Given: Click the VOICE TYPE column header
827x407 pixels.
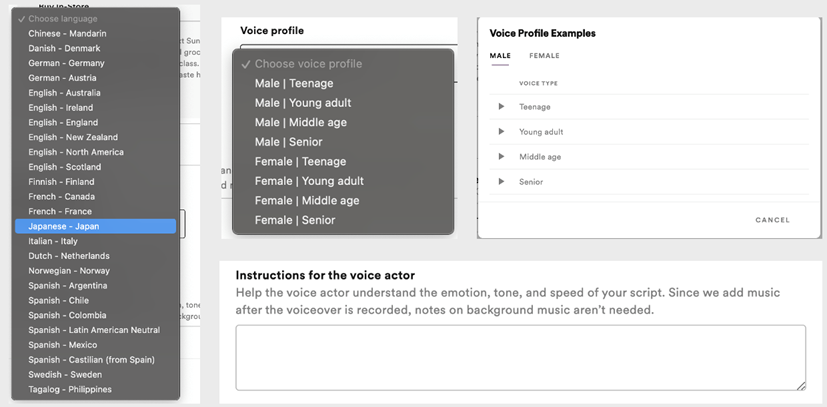Looking at the screenshot, I should [538, 83].
